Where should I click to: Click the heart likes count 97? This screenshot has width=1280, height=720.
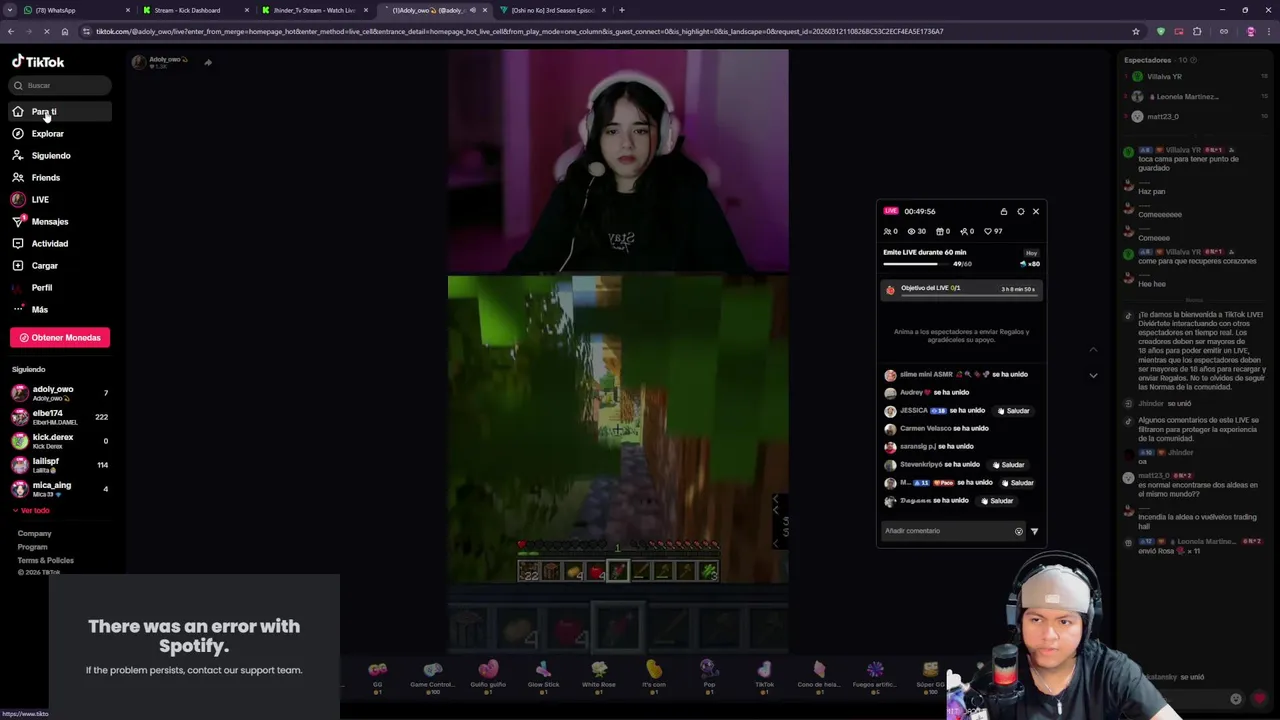tap(993, 232)
